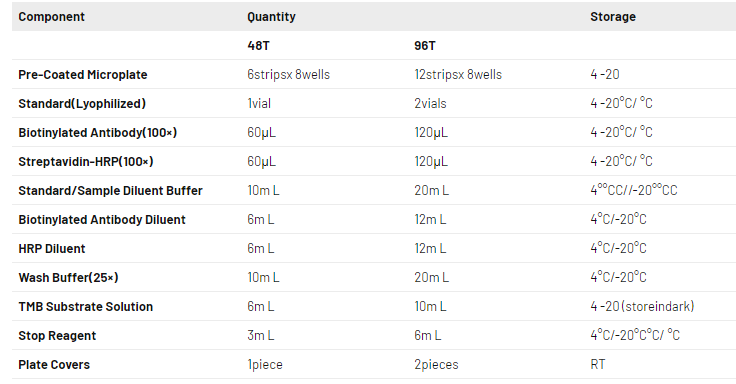This screenshot has width=736, height=384.
Task: Click the Streptavidin-HRP(100×) label
Action: click(86, 162)
